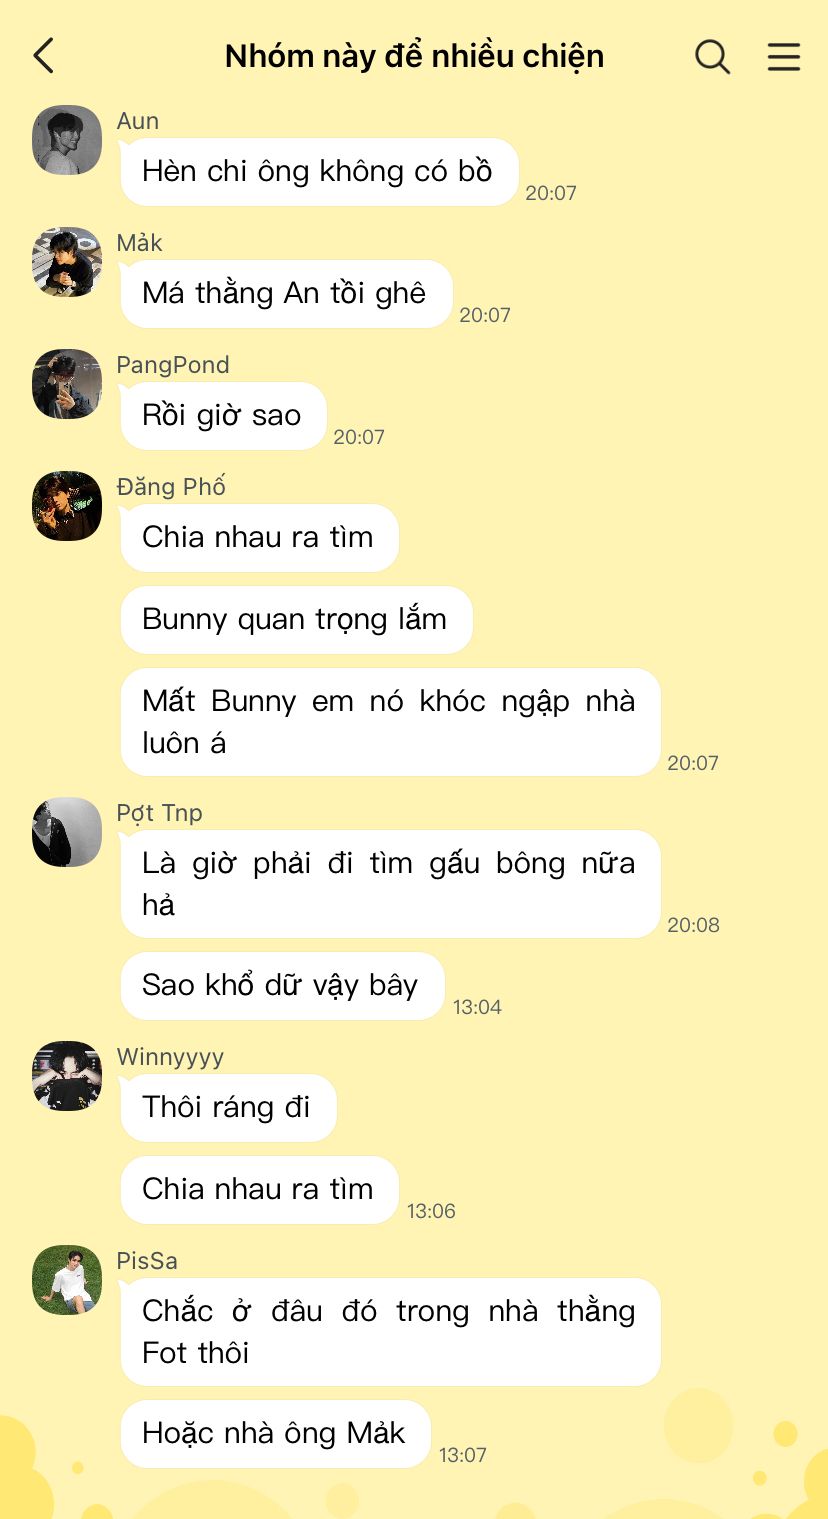
Task: Select the "Thôi ráng đi" message
Action: [228, 1108]
